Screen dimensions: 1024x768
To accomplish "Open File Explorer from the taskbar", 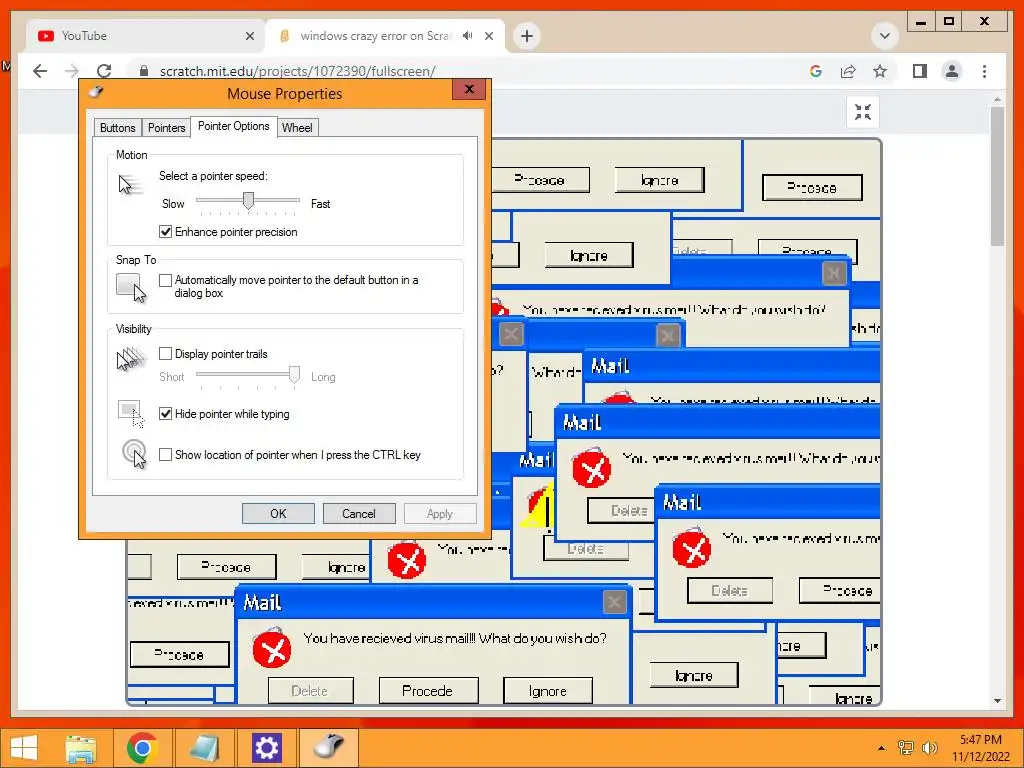I will pos(81,748).
